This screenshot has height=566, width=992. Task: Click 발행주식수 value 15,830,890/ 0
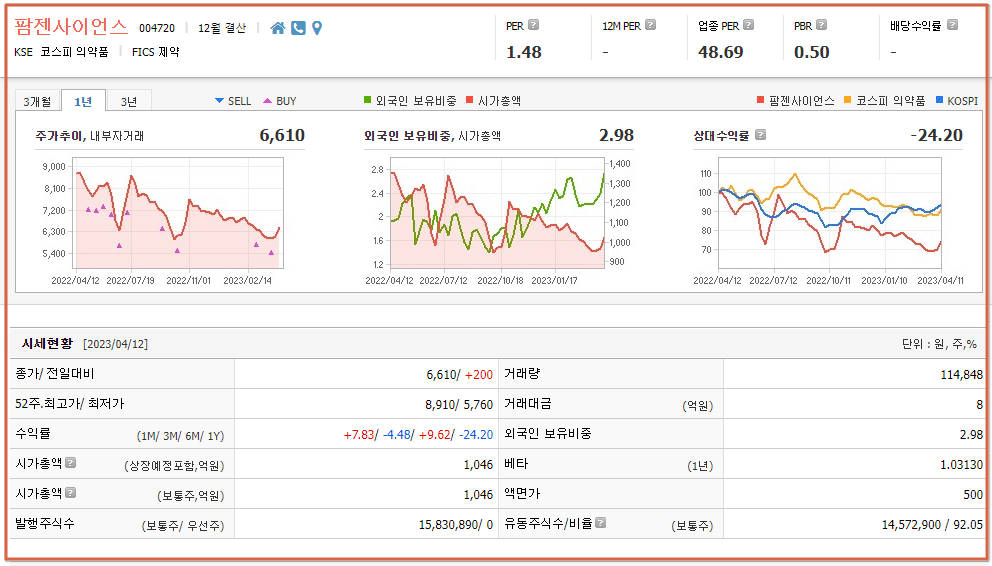[456, 524]
